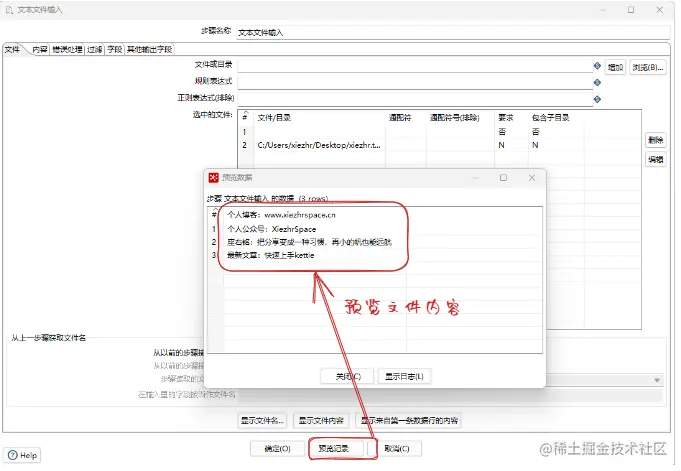Viewport: 681px width, 471px height.
Task: Click the red Kettle icon in 预览数据 title bar
Action: (x=215, y=179)
